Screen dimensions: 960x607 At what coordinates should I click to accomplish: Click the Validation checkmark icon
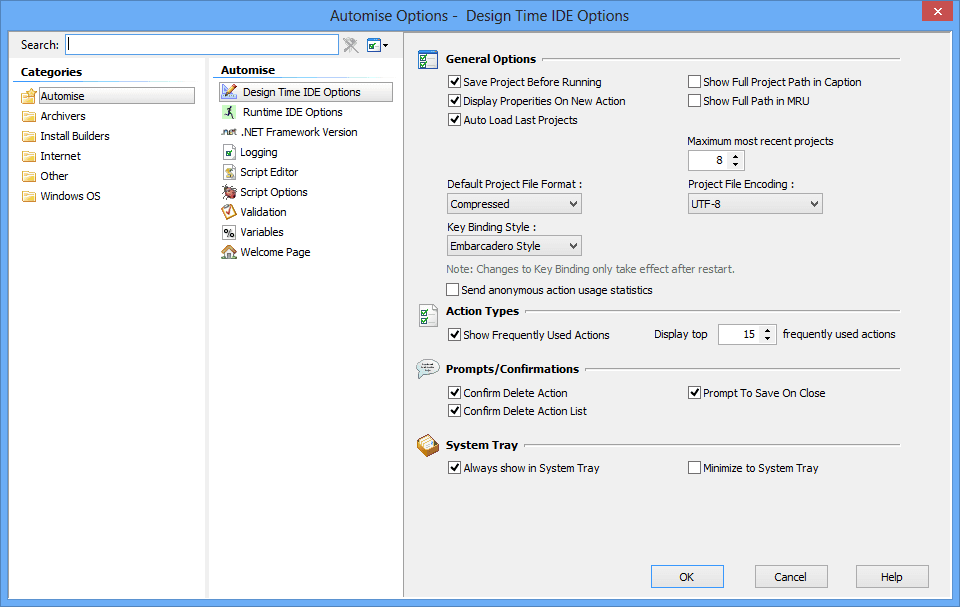click(x=229, y=212)
